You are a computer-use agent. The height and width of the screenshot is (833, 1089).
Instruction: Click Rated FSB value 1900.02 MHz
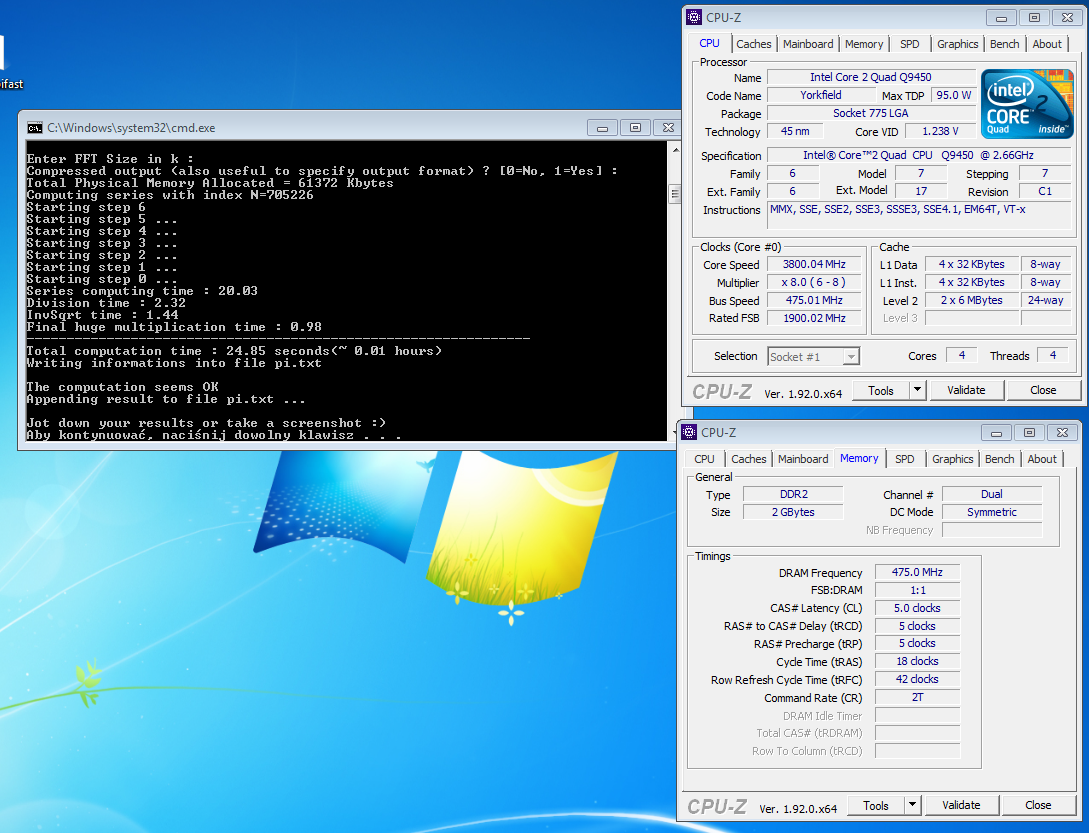814,317
